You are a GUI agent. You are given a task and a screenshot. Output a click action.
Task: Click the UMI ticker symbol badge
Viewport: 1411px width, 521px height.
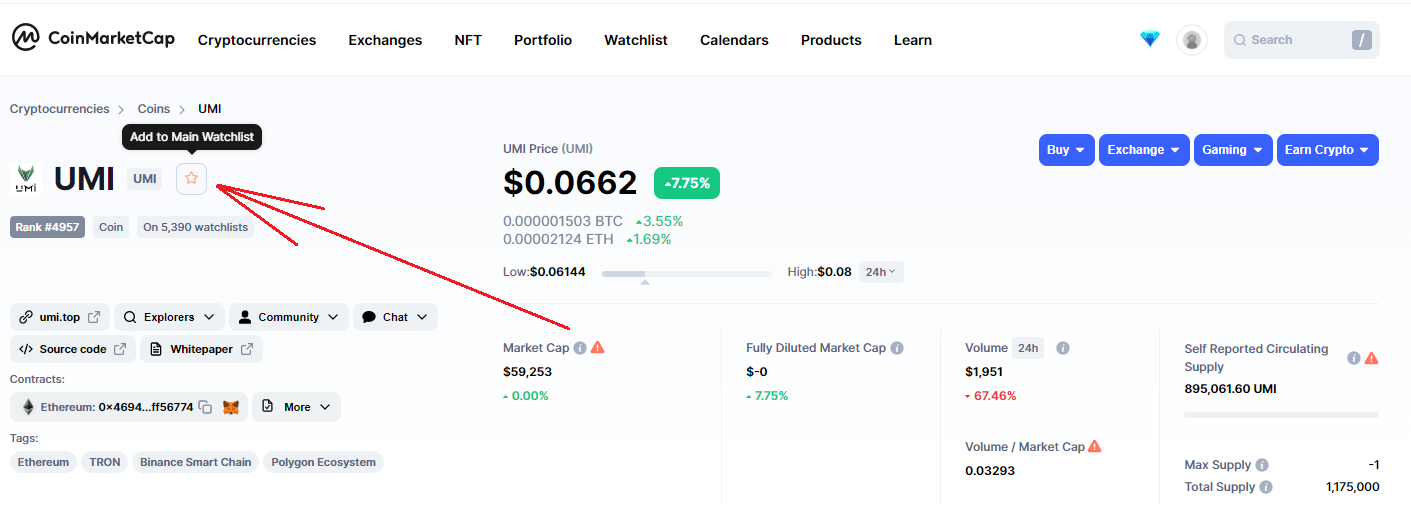pyautogui.click(x=145, y=179)
